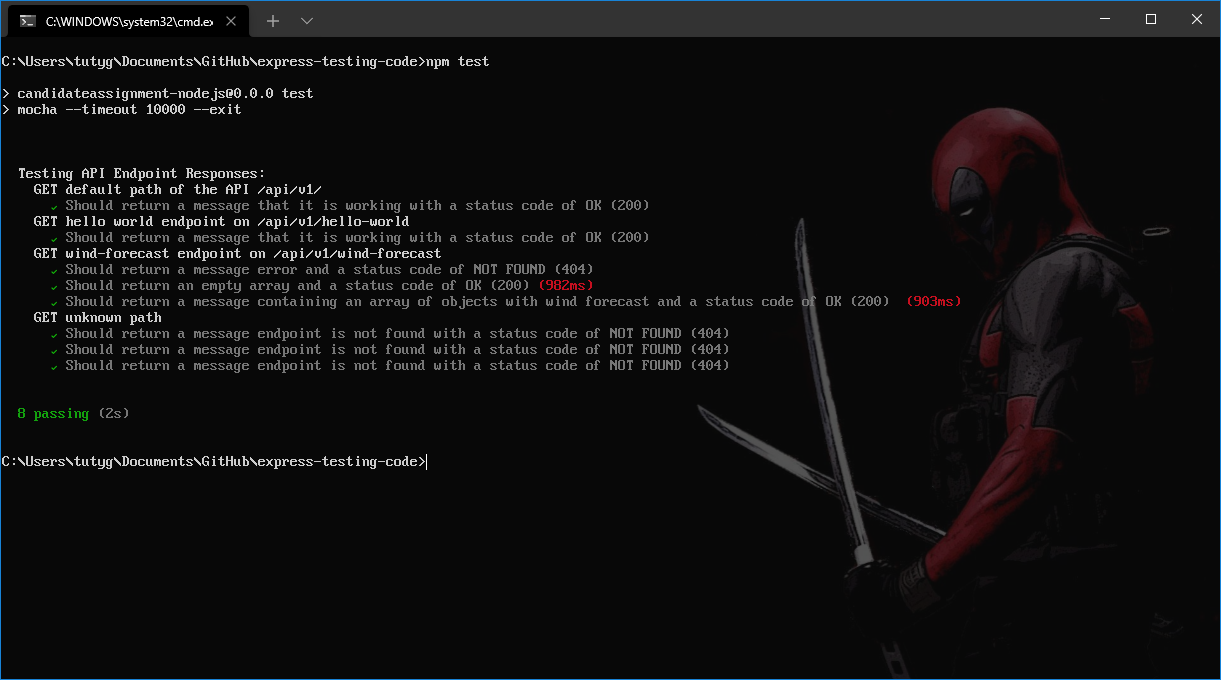The height and width of the screenshot is (680, 1221).
Task: Click 'Should return an empty array' test line
Action: pos(297,286)
